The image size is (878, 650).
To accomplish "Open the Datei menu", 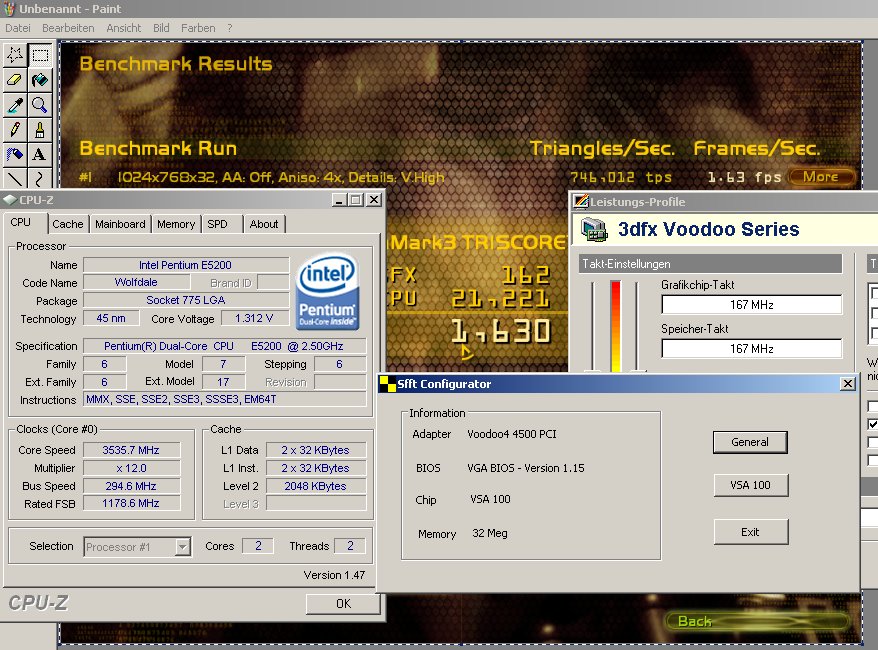I will click(x=18, y=28).
